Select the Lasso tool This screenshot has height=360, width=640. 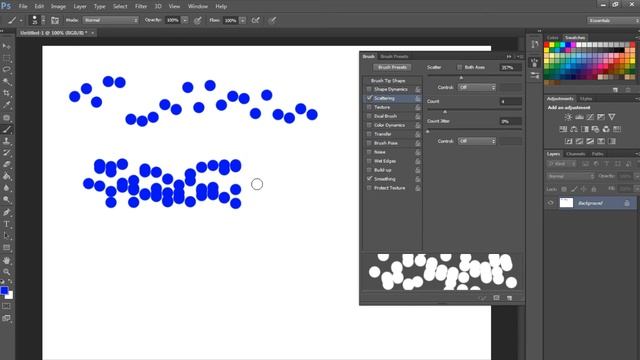pos(7,69)
